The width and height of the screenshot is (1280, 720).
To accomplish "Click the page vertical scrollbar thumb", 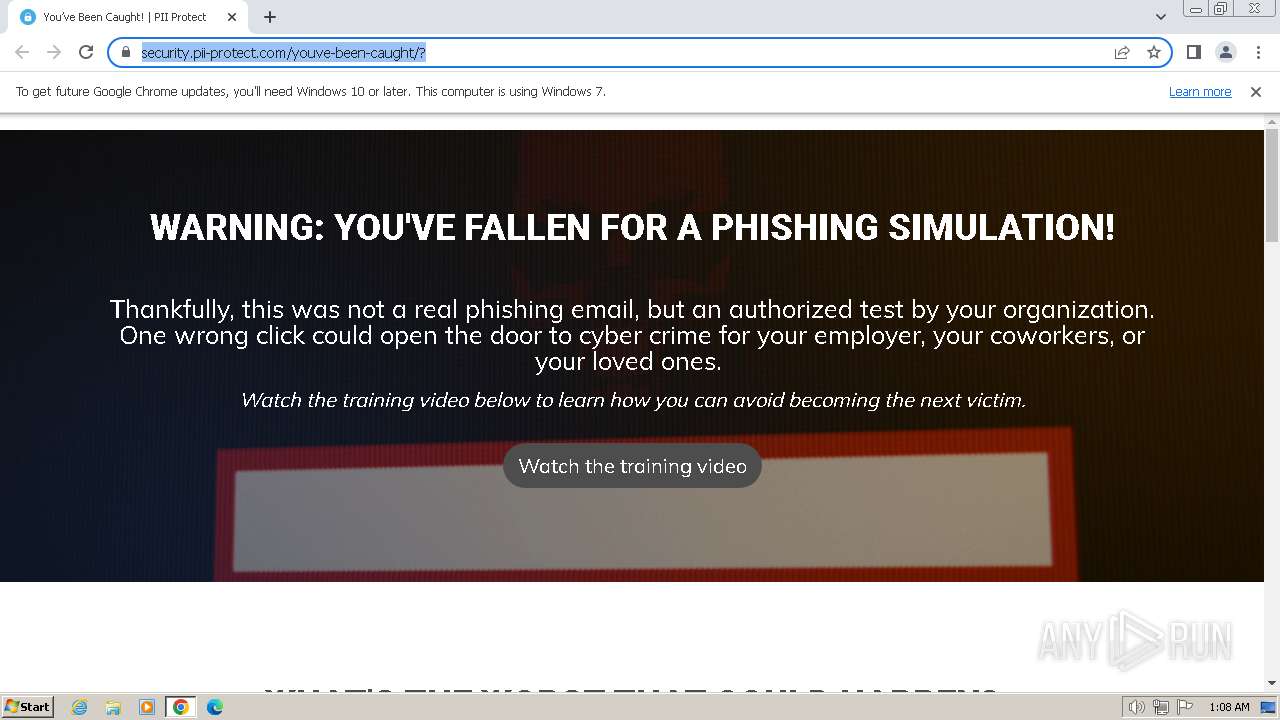I will point(1272,185).
